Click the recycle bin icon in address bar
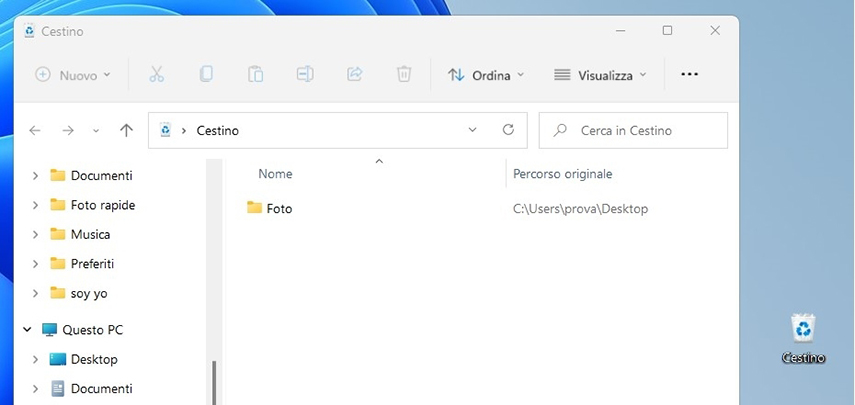The height and width of the screenshot is (405, 855). coord(165,130)
